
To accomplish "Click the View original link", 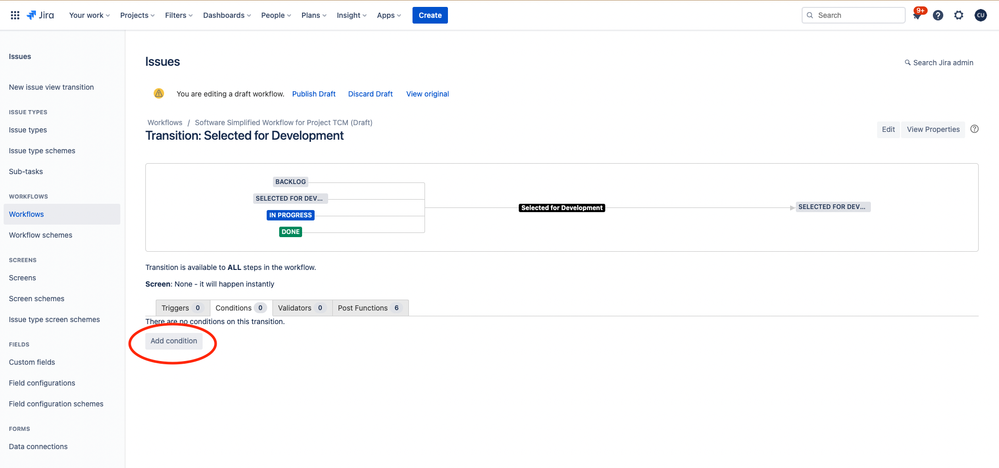I will click(x=428, y=94).
